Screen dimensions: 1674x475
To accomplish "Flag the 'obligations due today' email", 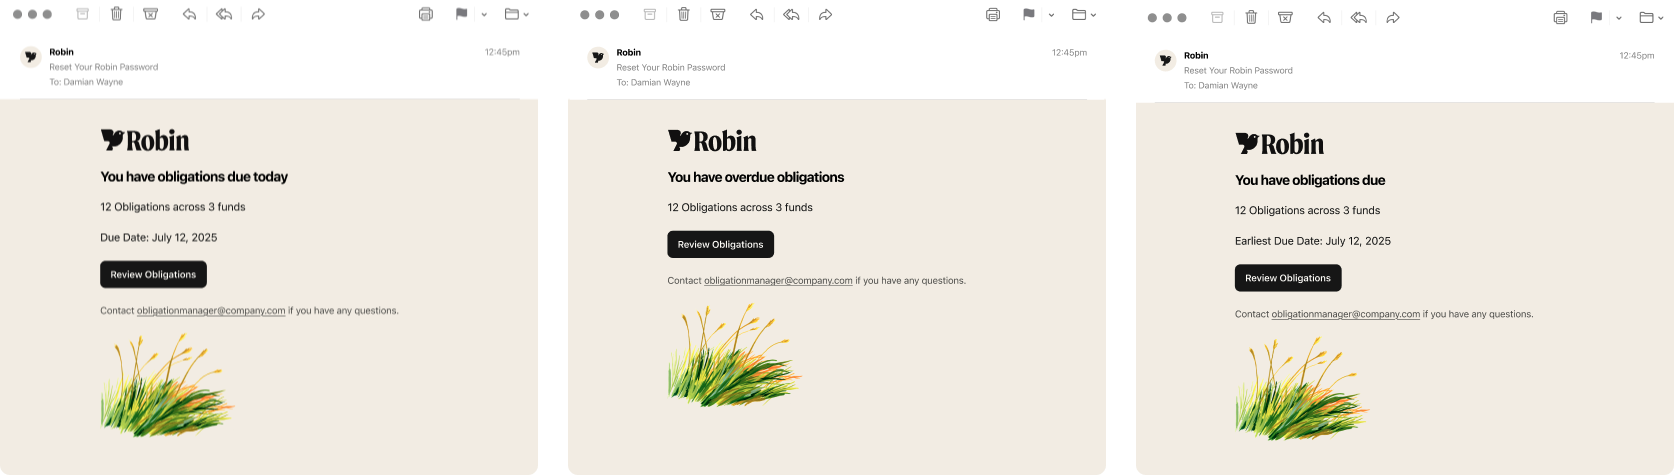I will 461,14.
